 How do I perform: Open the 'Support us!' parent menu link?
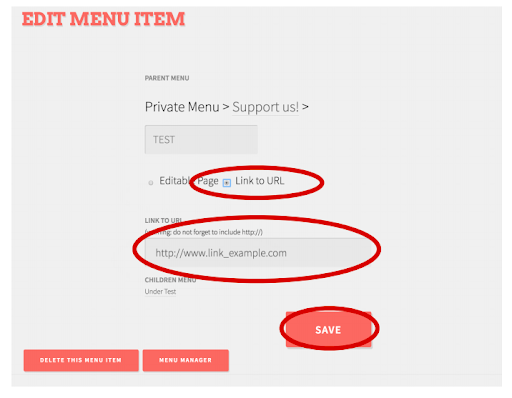coord(265,107)
